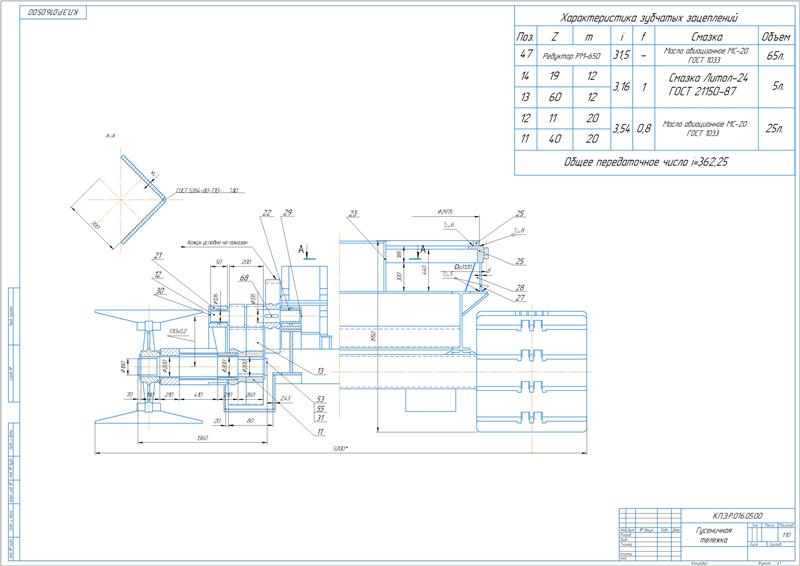Select callout number "53"
This screenshot has width=800, height=566.
(x=320, y=399)
